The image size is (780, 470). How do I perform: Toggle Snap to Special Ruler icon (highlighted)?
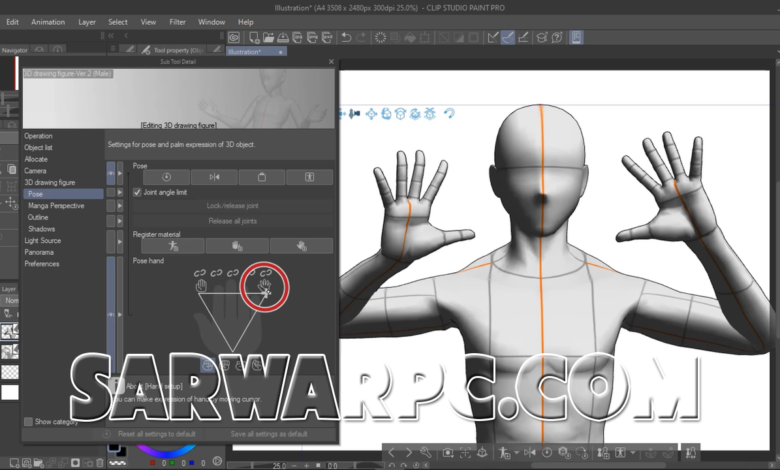[x=508, y=37]
